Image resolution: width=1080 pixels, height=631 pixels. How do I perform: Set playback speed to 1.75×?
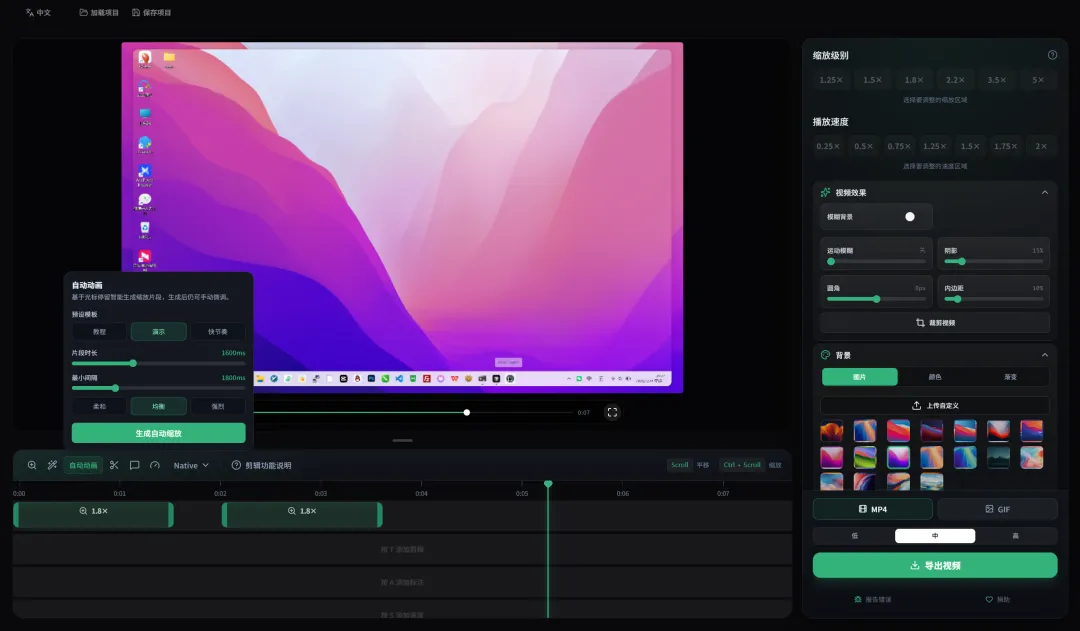coord(1006,146)
